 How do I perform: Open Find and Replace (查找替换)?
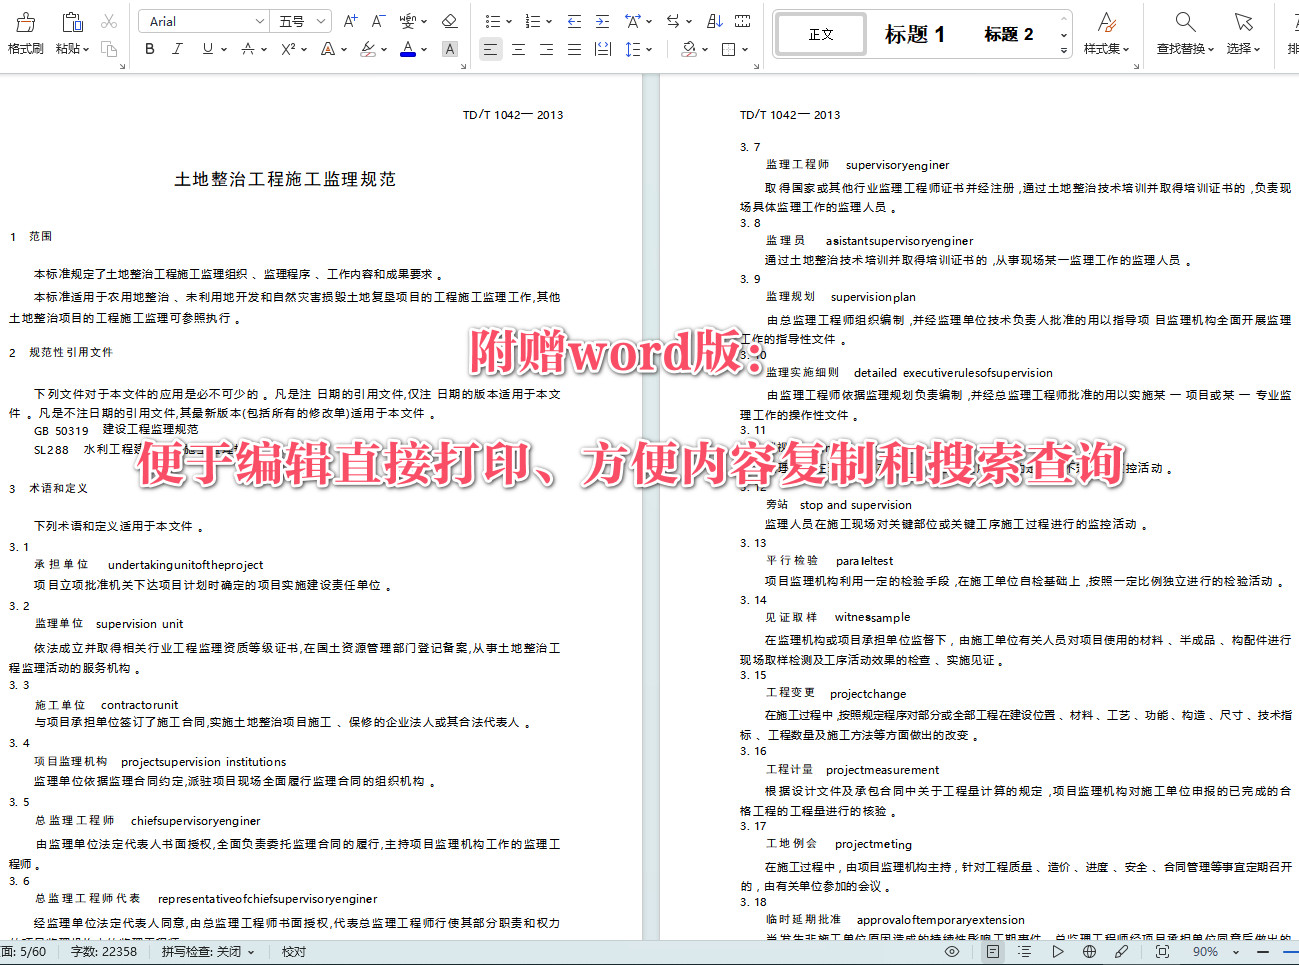pyautogui.click(x=1184, y=30)
